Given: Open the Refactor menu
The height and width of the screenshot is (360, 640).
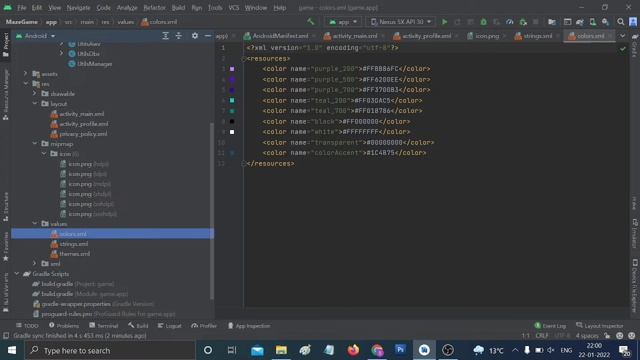Looking at the screenshot, I should tap(154, 7).
